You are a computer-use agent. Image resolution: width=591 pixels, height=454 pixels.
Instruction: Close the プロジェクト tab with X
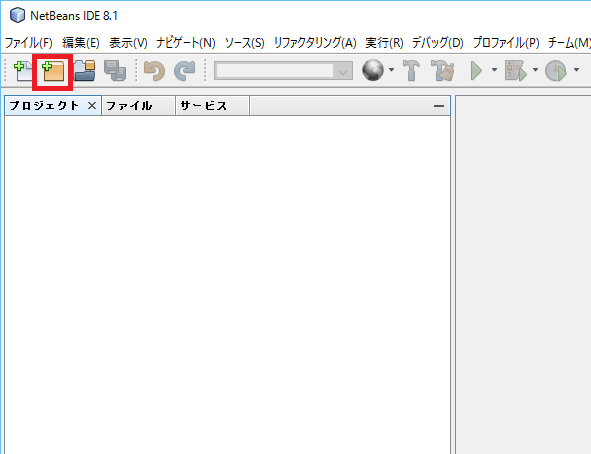pyautogui.click(x=92, y=106)
